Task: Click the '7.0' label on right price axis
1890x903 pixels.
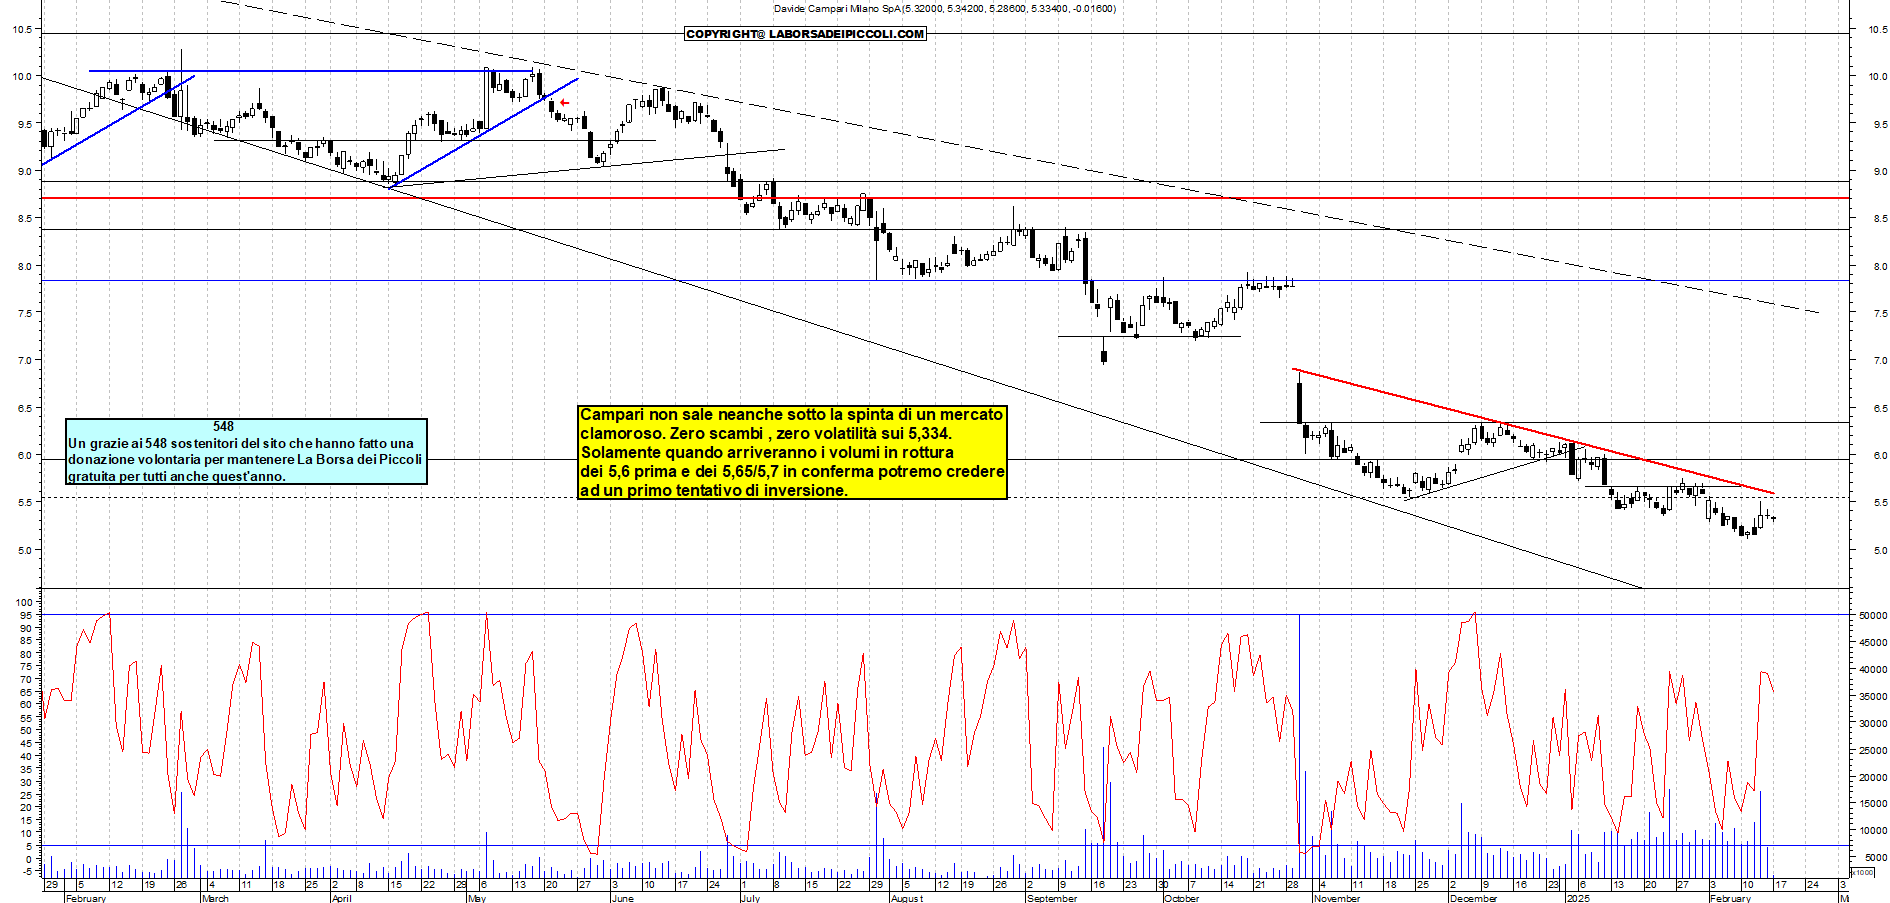Action: coord(1881,361)
